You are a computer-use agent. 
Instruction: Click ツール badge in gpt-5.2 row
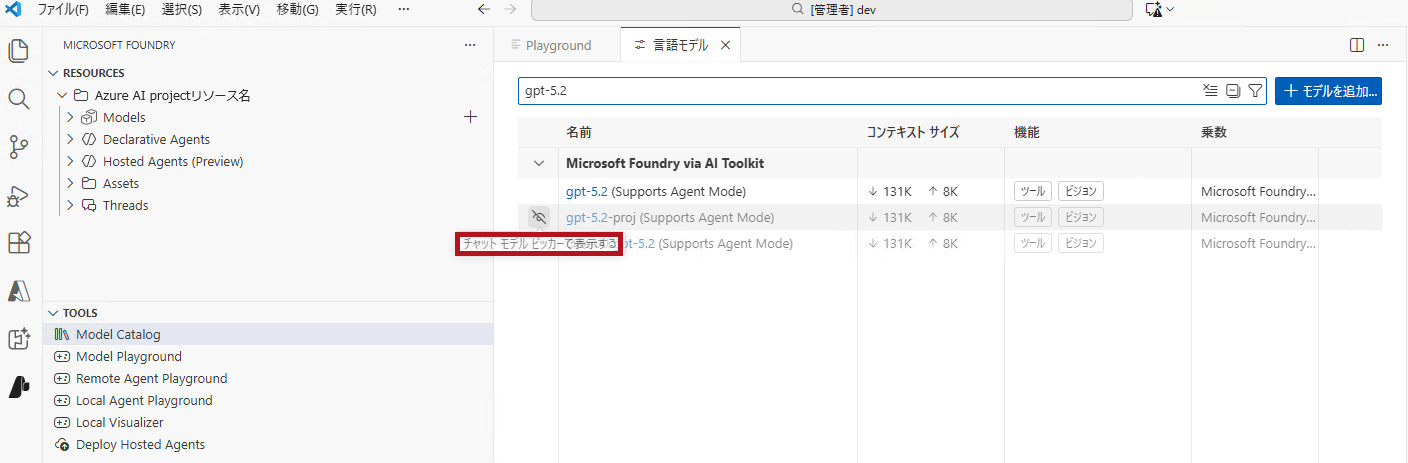(1032, 191)
